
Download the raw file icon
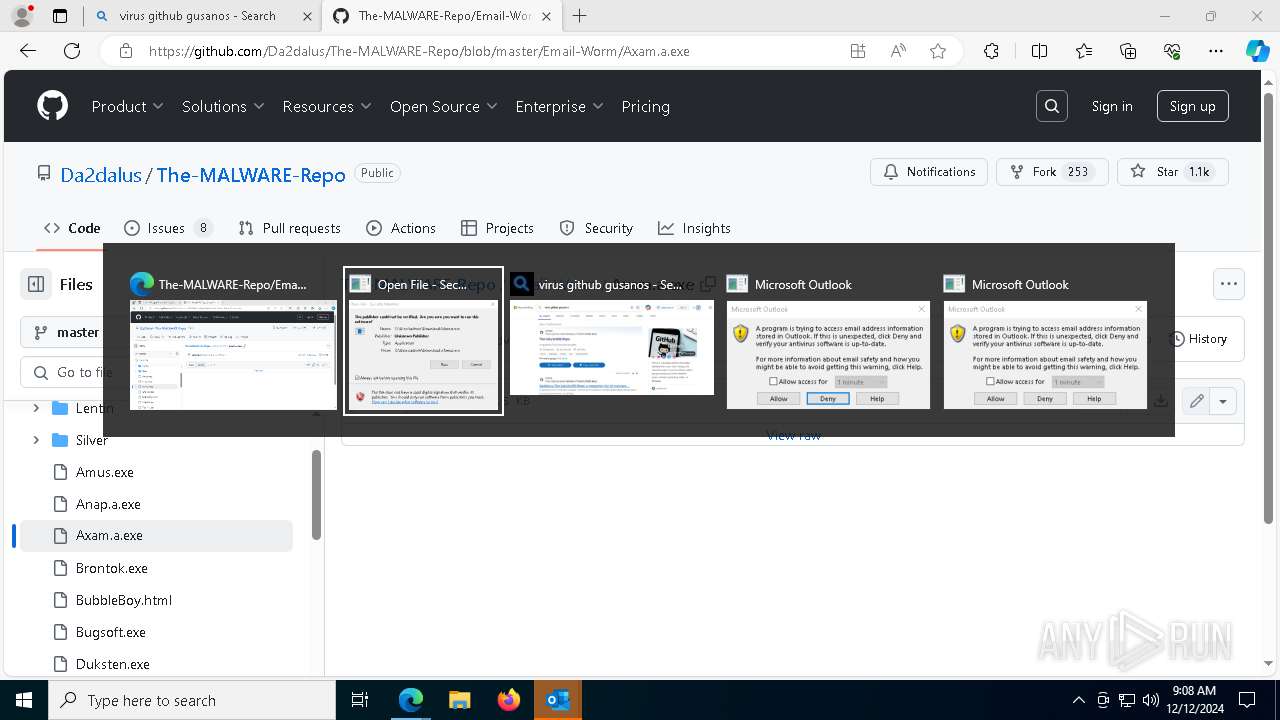[1160, 401]
